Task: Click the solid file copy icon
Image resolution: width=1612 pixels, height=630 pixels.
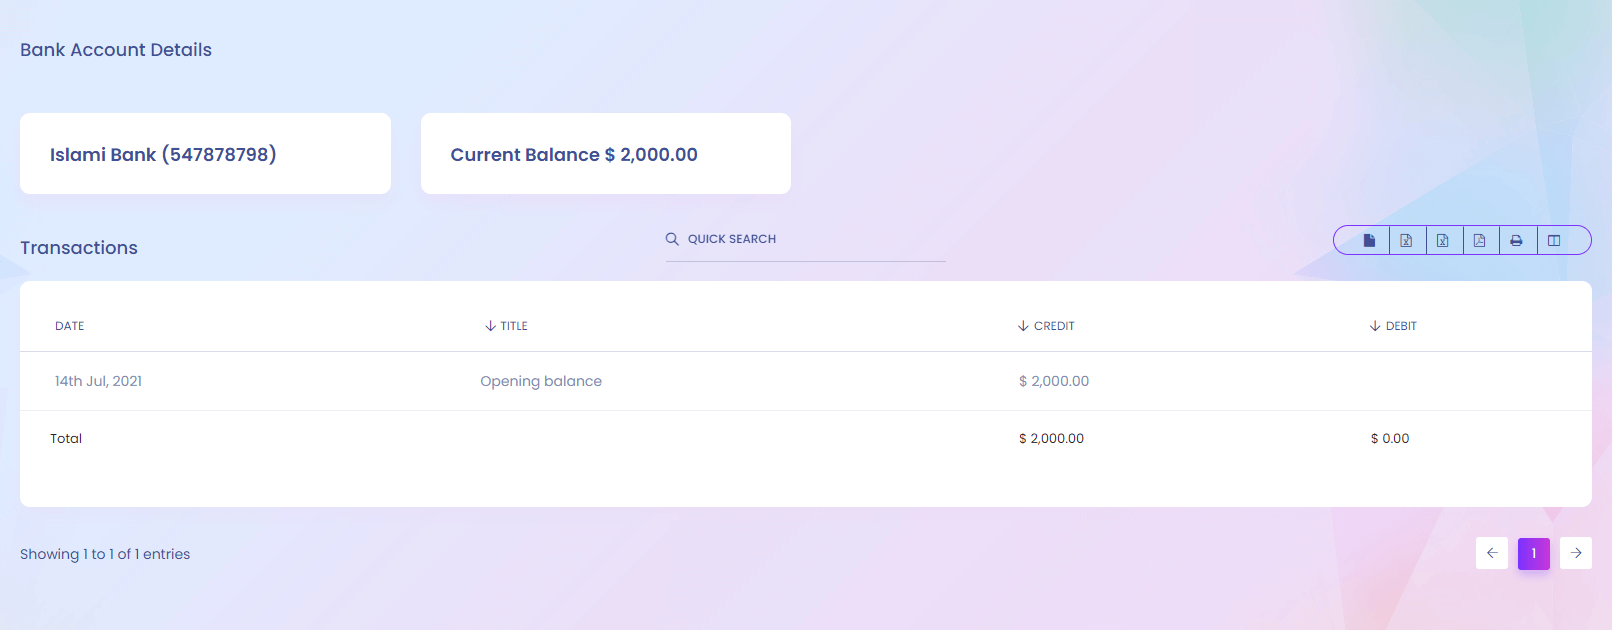Action: [1369, 240]
